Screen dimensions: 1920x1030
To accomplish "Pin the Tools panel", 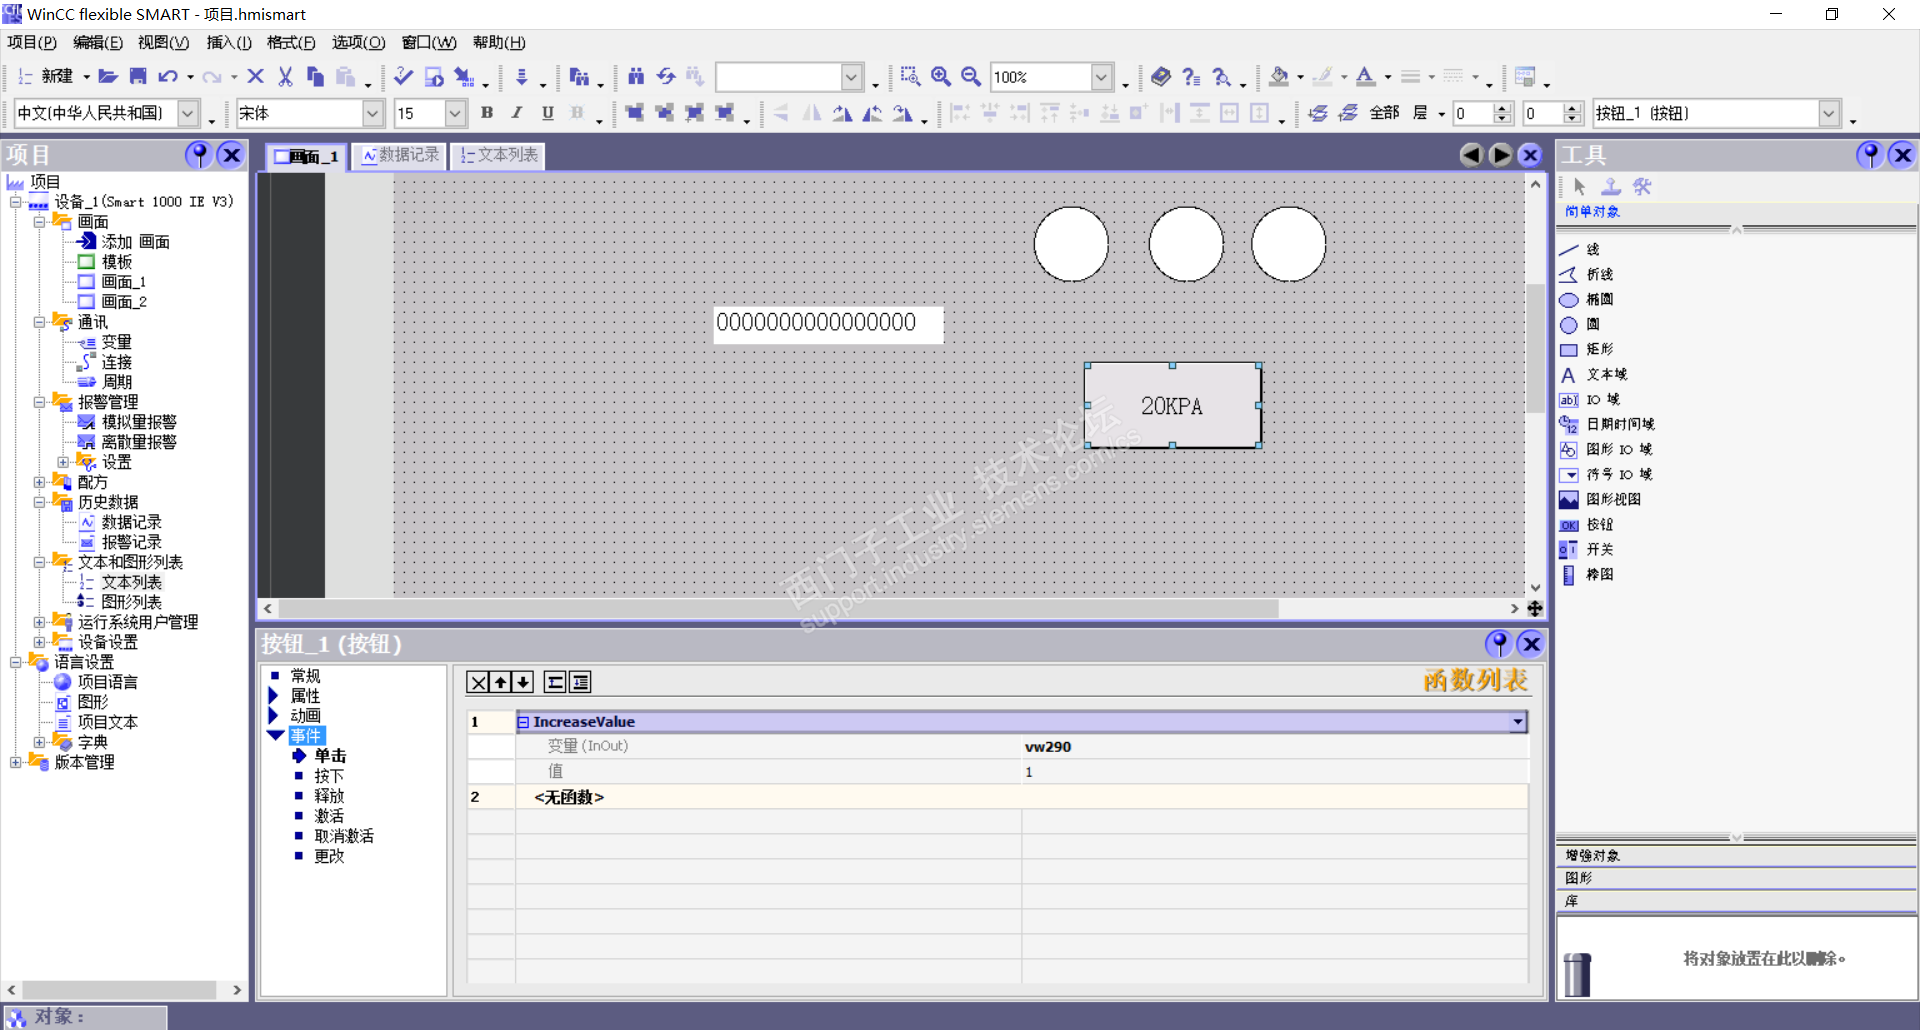I will 1870,154.
